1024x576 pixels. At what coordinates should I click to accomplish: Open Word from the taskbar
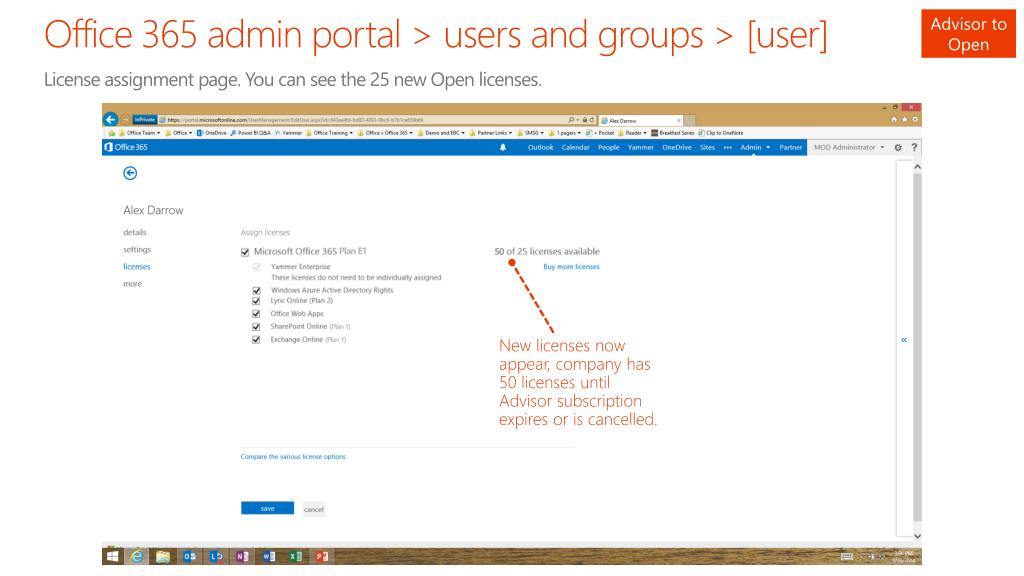click(268, 556)
